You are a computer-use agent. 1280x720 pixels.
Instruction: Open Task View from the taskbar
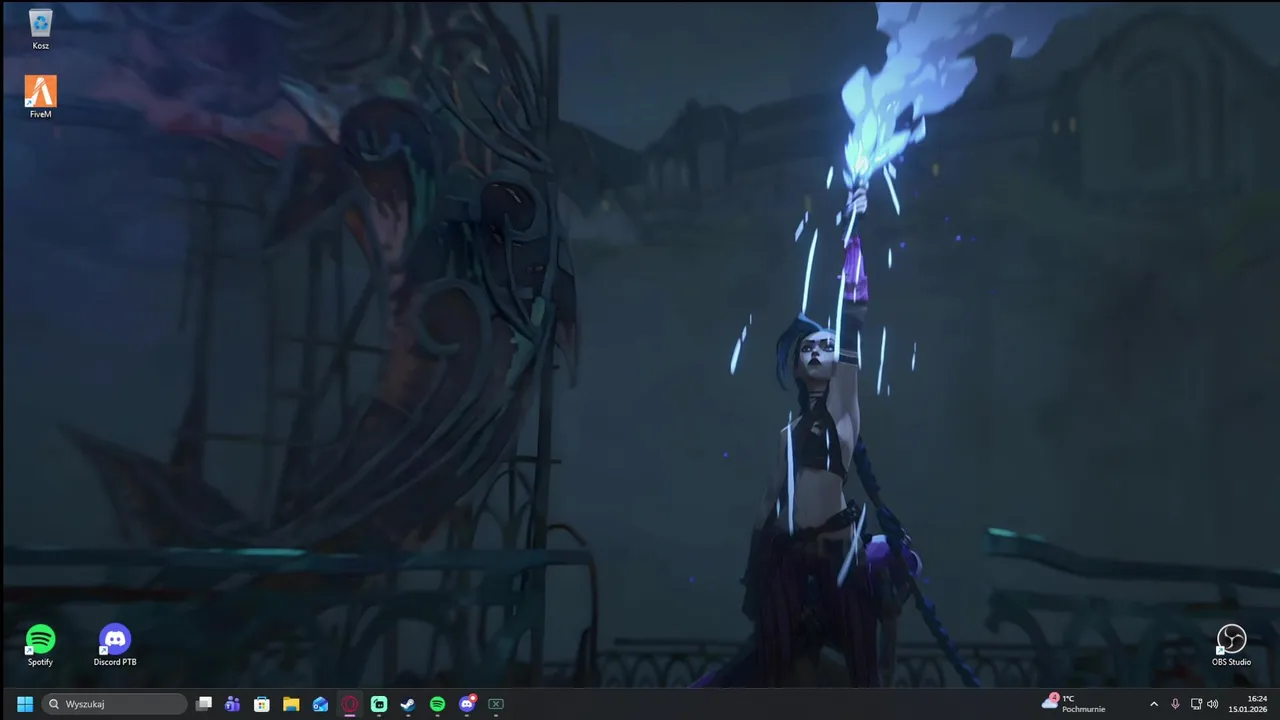pyautogui.click(x=204, y=704)
